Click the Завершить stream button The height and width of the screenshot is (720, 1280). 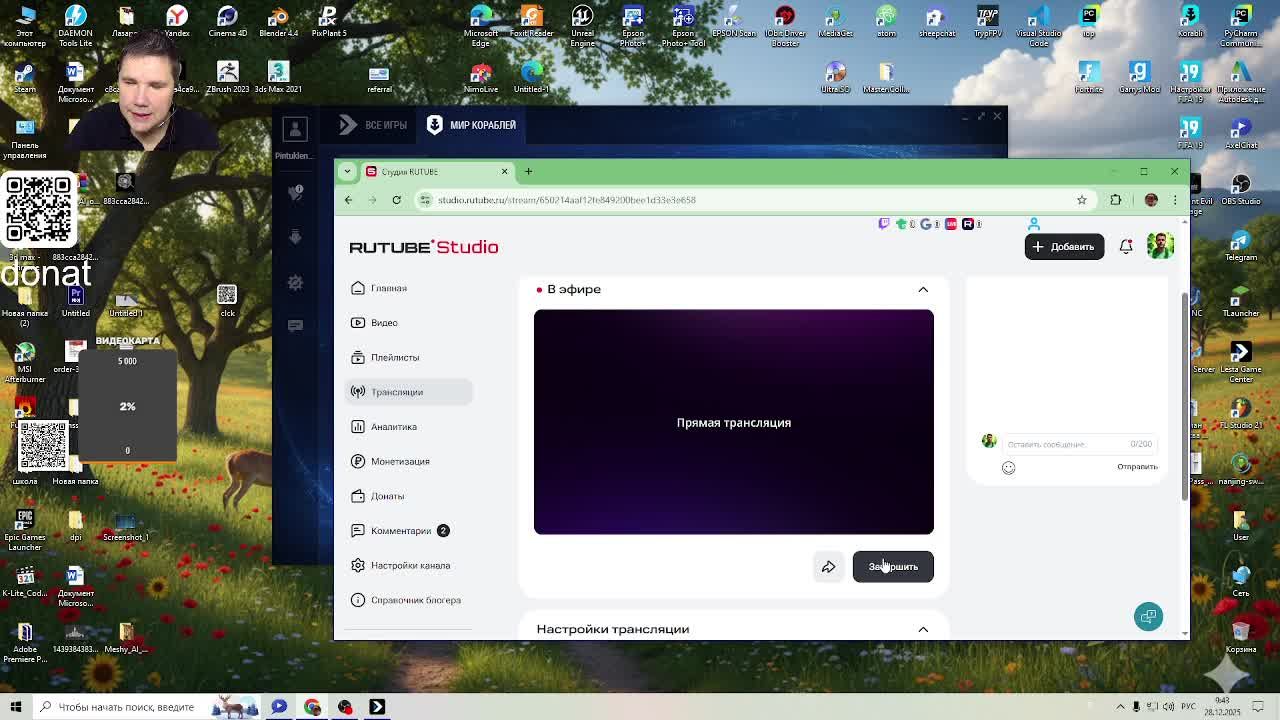[x=893, y=567]
